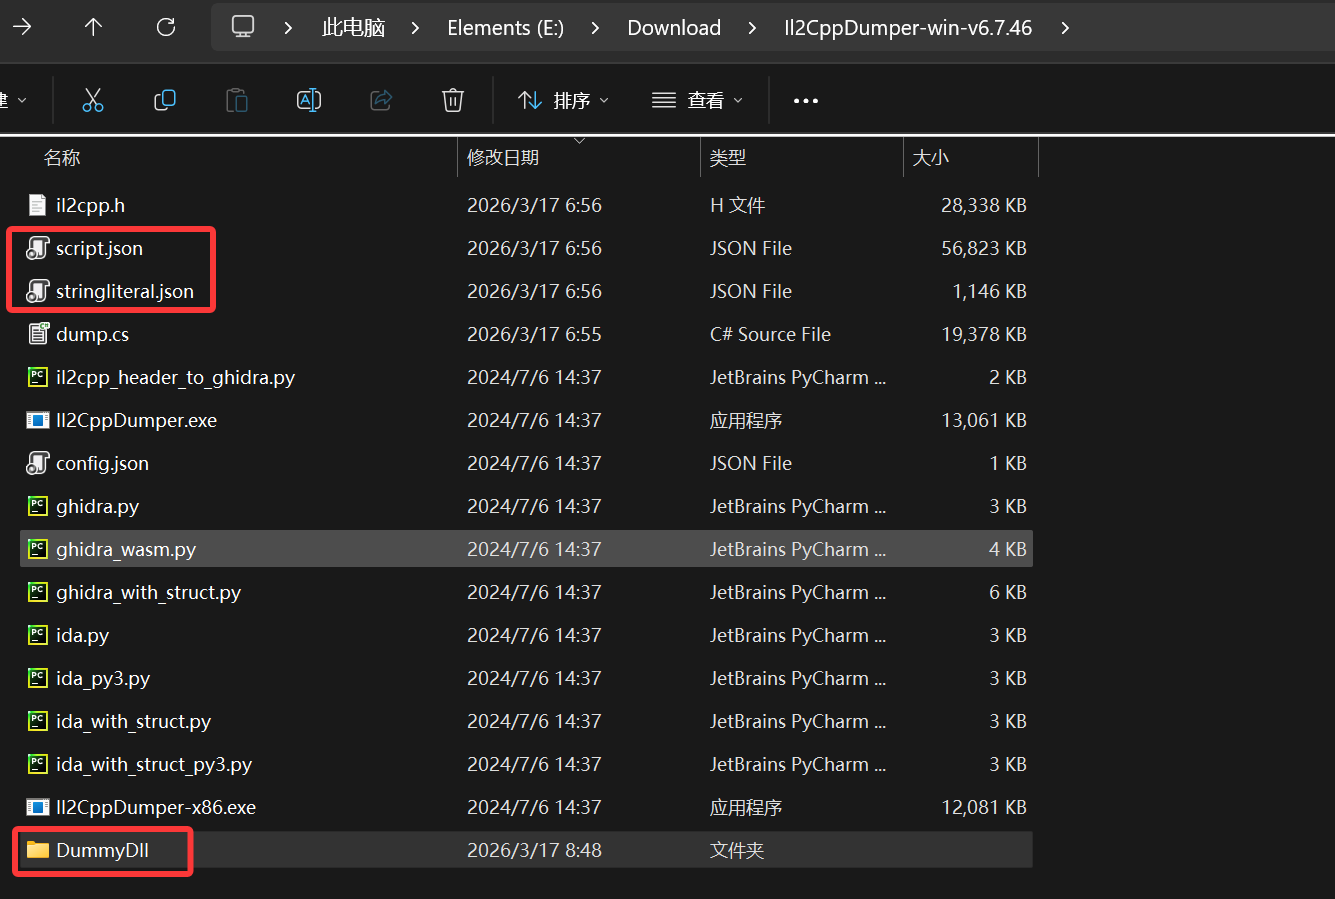Click the Paste clipboard icon
1335x899 pixels.
[x=237, y=100]
